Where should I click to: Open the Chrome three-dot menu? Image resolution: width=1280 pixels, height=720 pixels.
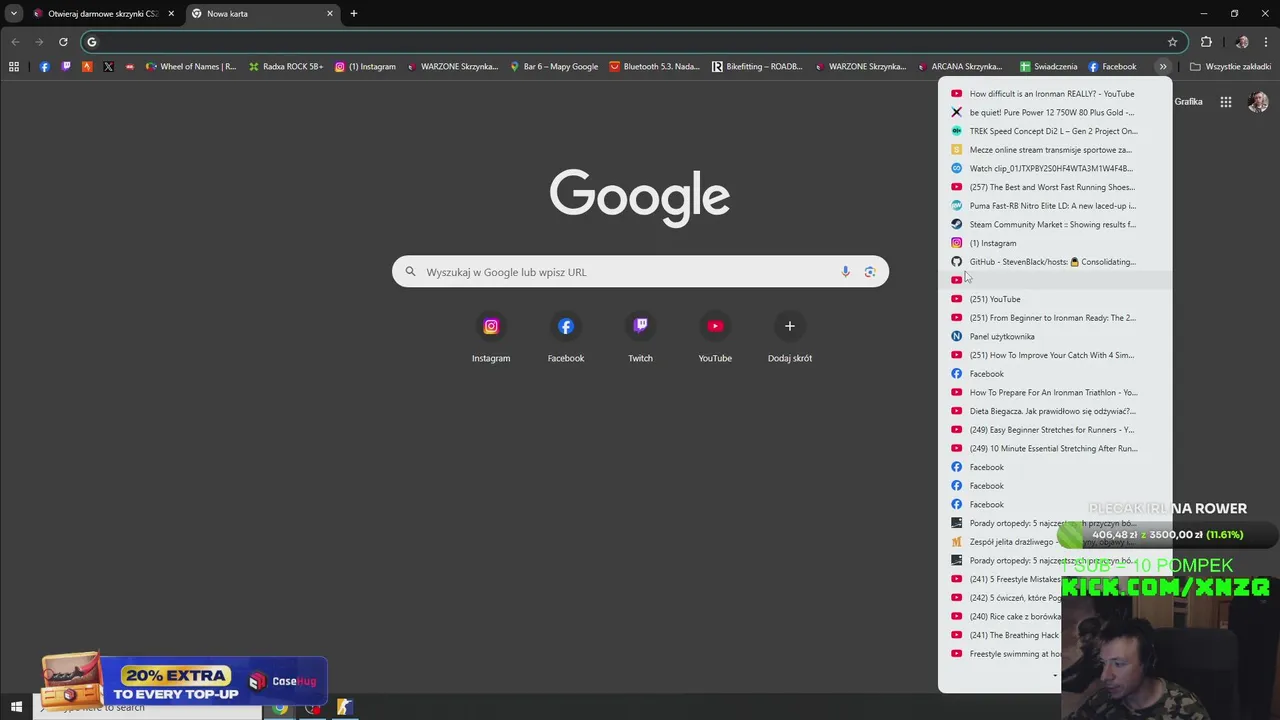[1267, 42]
